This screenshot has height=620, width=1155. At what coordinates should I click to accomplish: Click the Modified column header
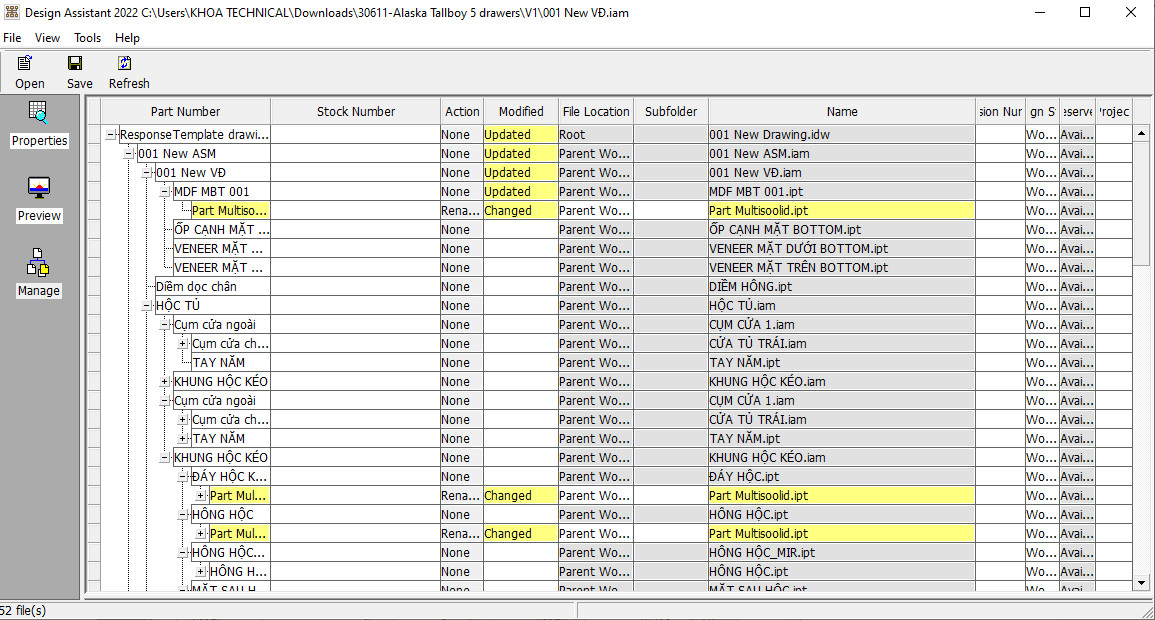(x=521, y=112)
